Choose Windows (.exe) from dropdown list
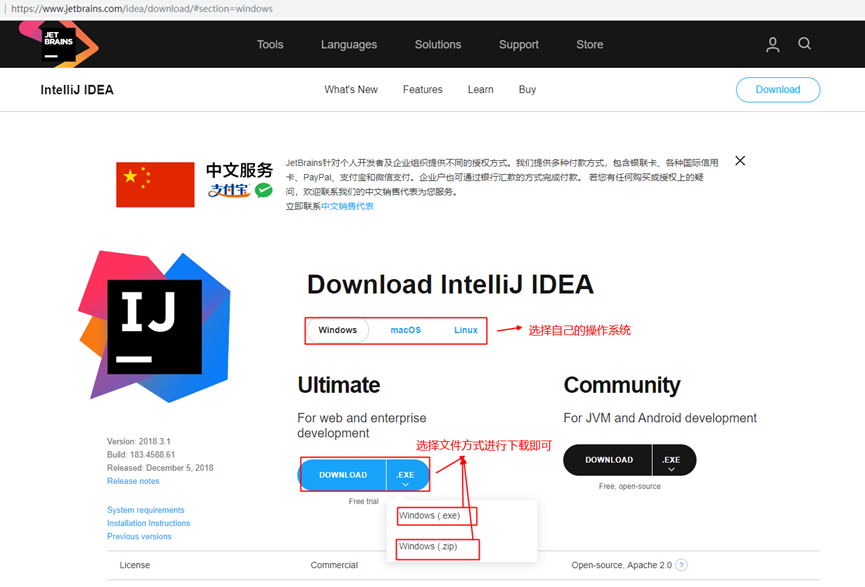 [430, 516]
